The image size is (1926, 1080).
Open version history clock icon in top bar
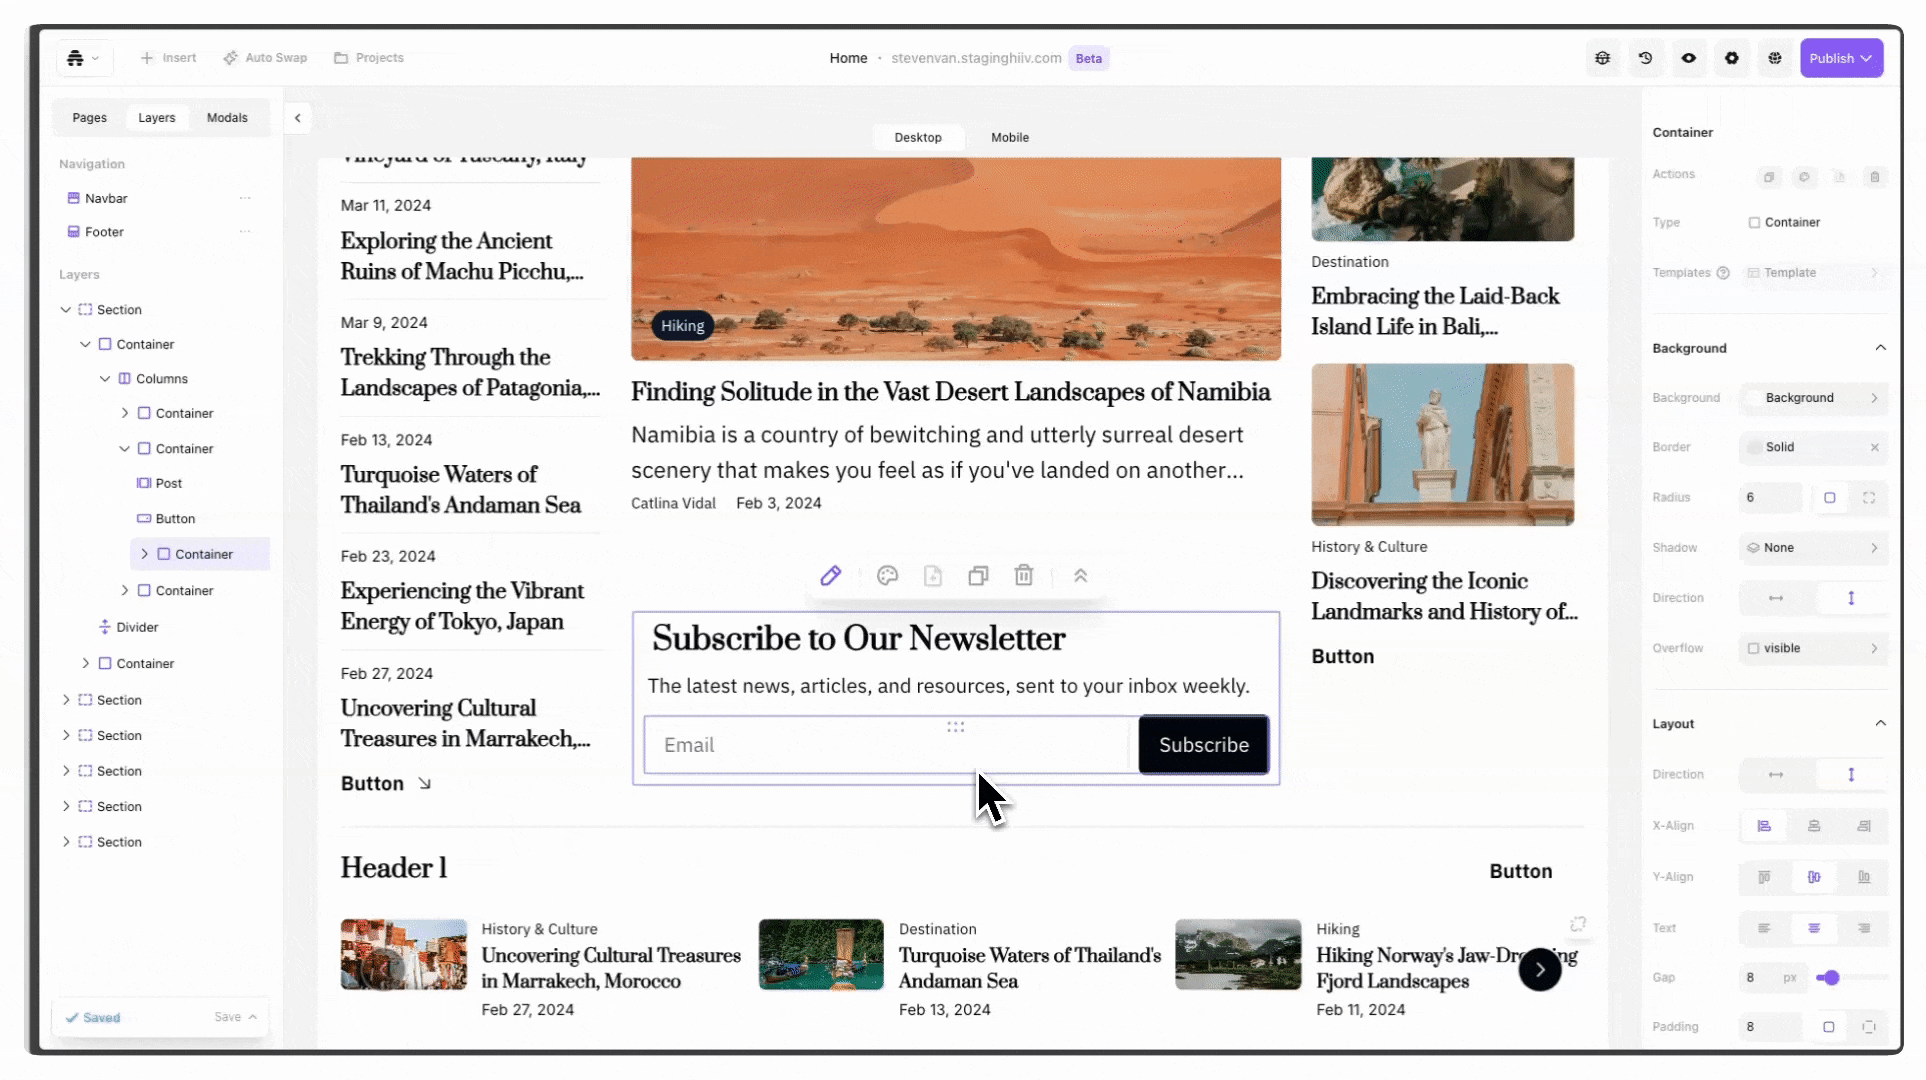tap(1646, 58)
